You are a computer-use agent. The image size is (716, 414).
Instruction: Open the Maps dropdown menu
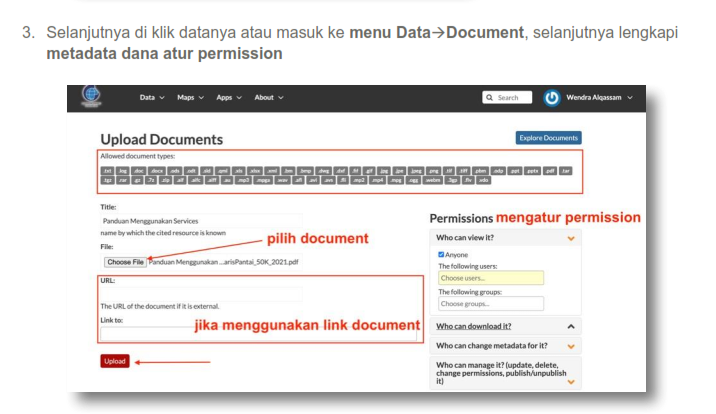[x=190, y=98]
